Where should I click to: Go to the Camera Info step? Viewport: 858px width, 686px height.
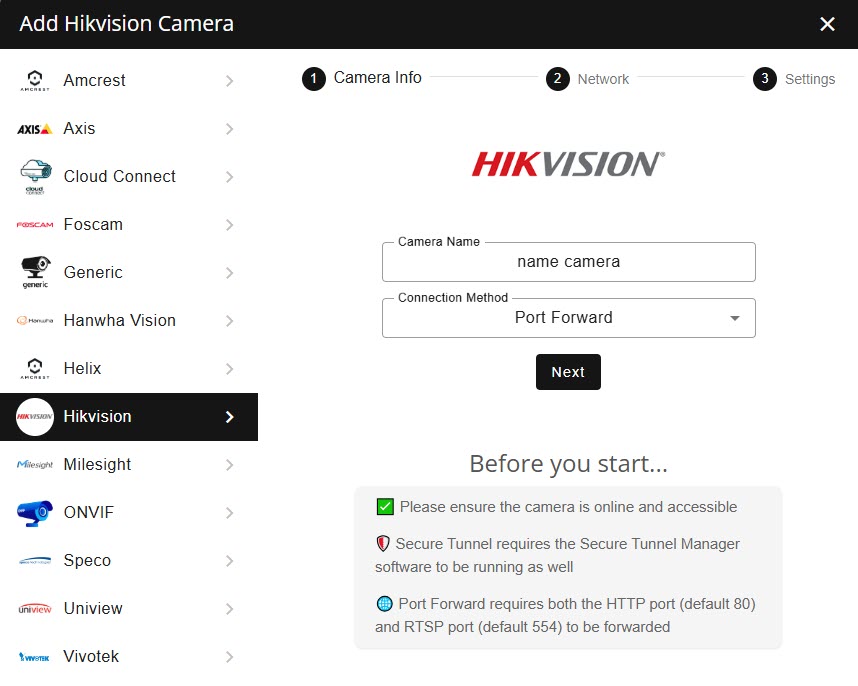point(362,78)
